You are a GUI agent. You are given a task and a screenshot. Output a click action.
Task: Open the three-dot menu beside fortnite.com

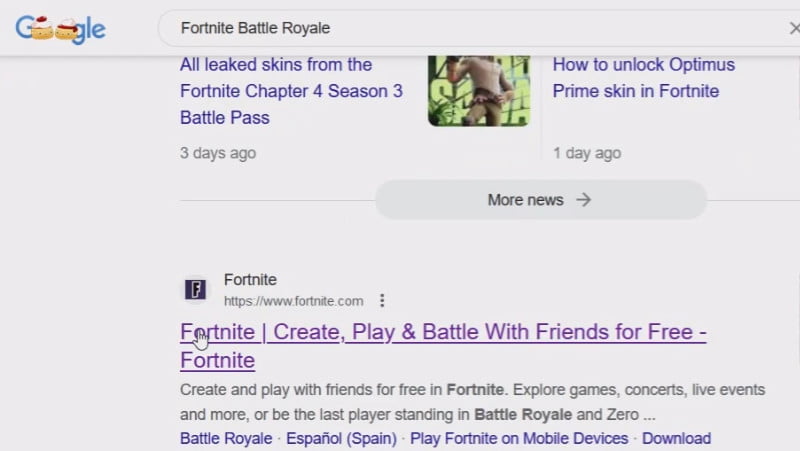tap(382, 300)
